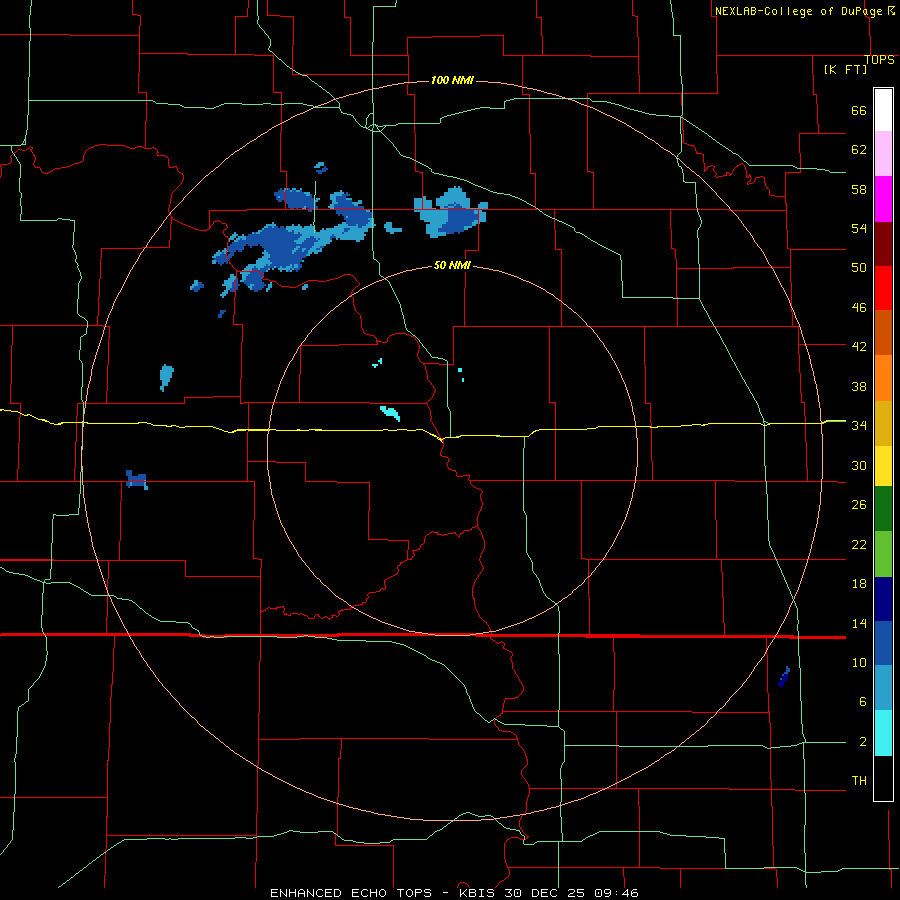
Task: Click the legend value 46
Action: (859, 308)
